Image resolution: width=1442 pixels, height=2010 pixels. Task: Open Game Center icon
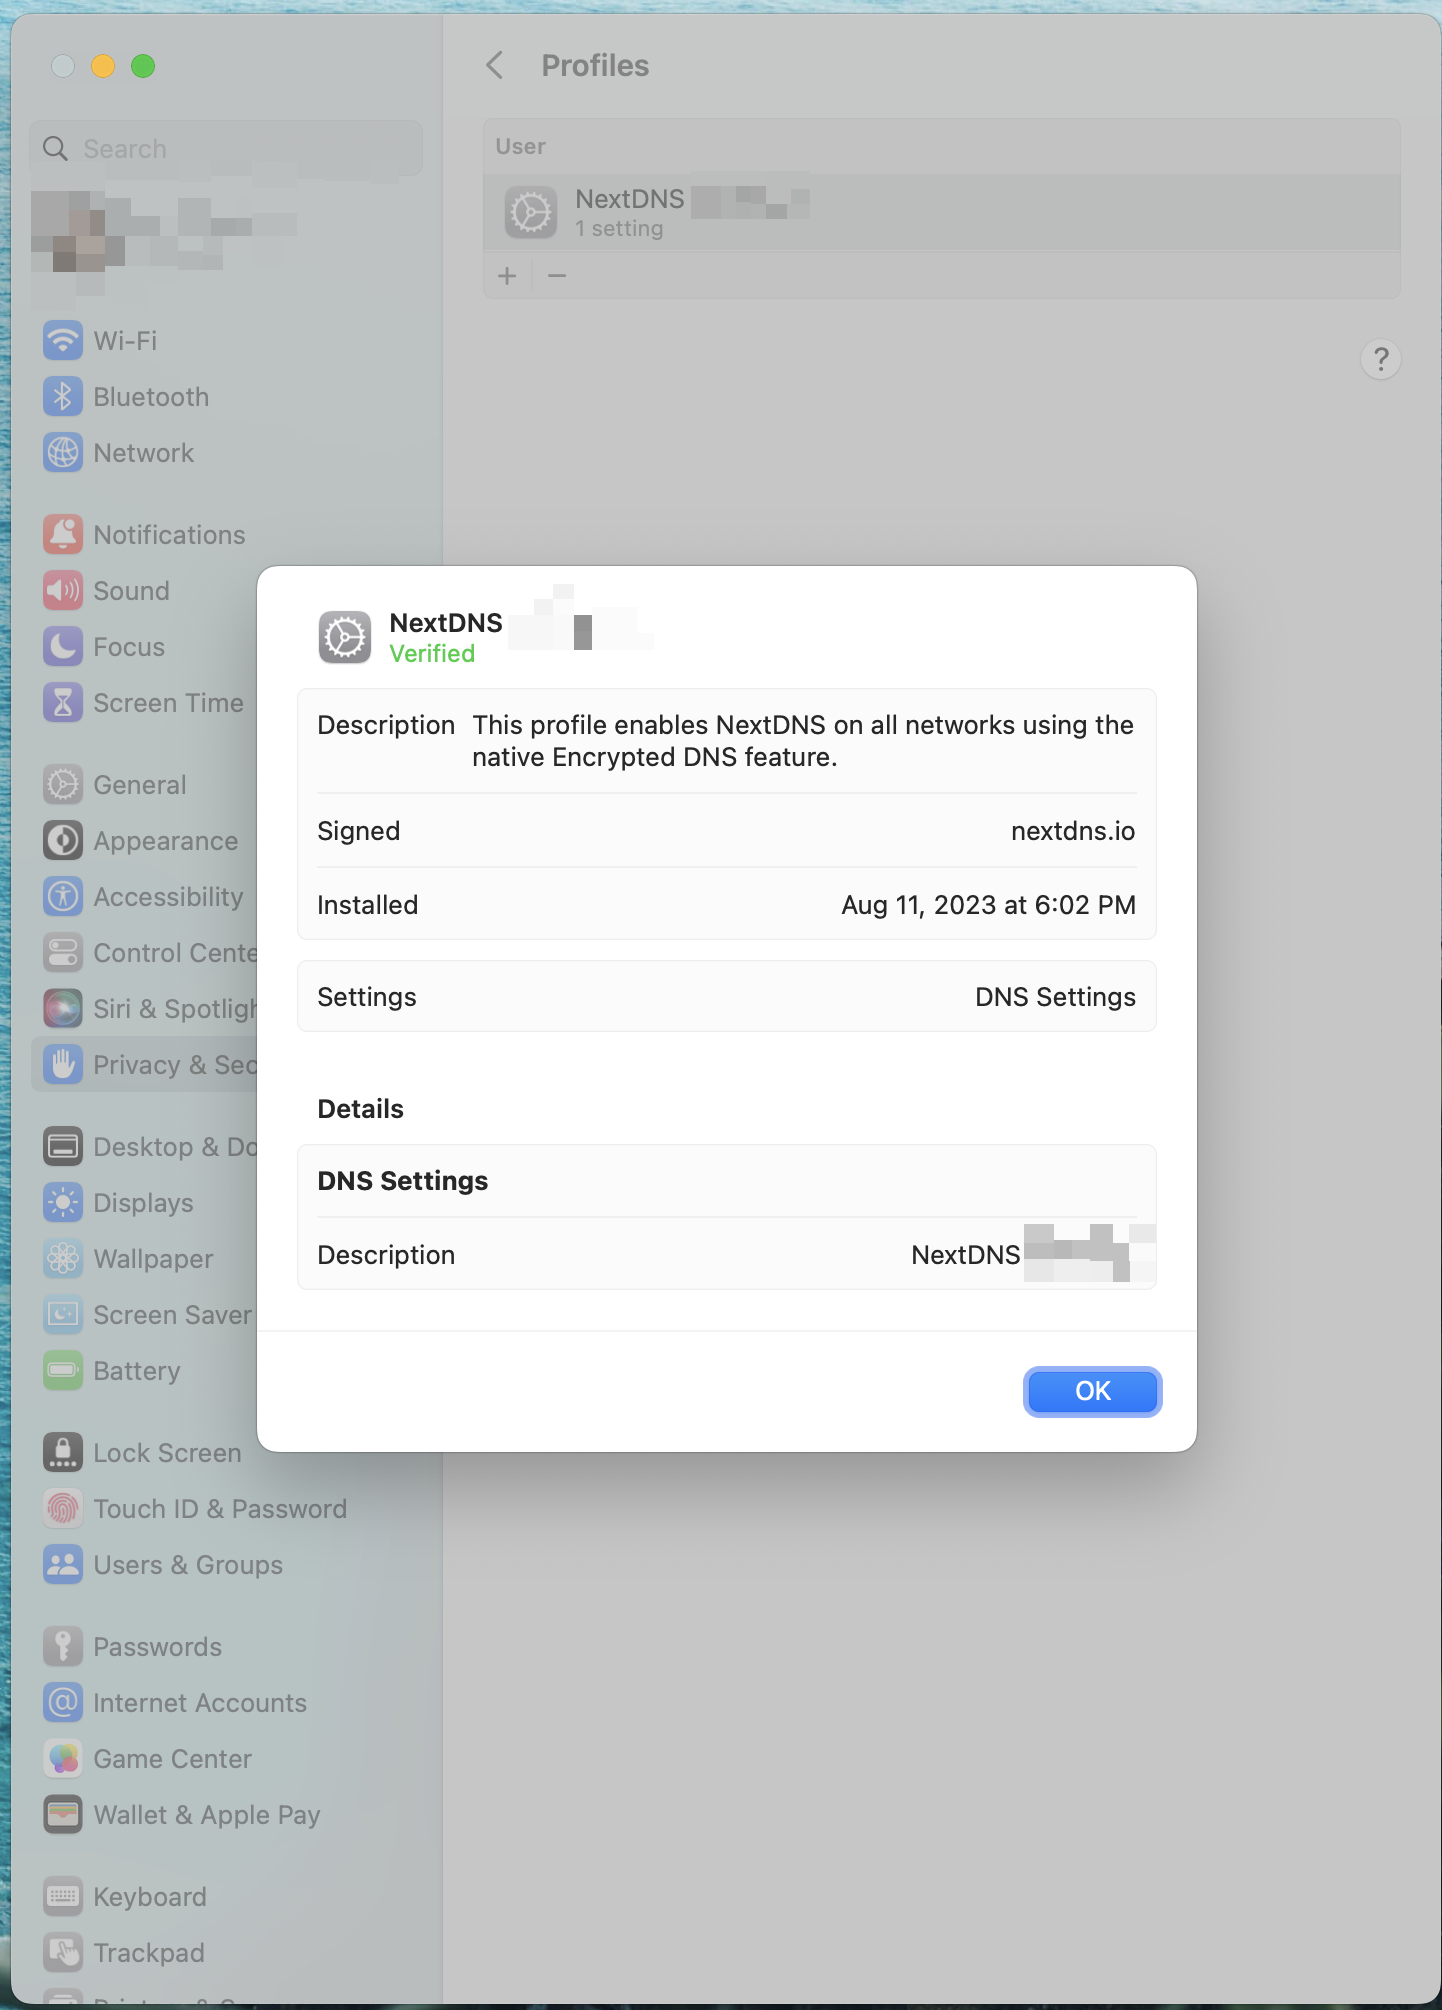click(63, 1759)
